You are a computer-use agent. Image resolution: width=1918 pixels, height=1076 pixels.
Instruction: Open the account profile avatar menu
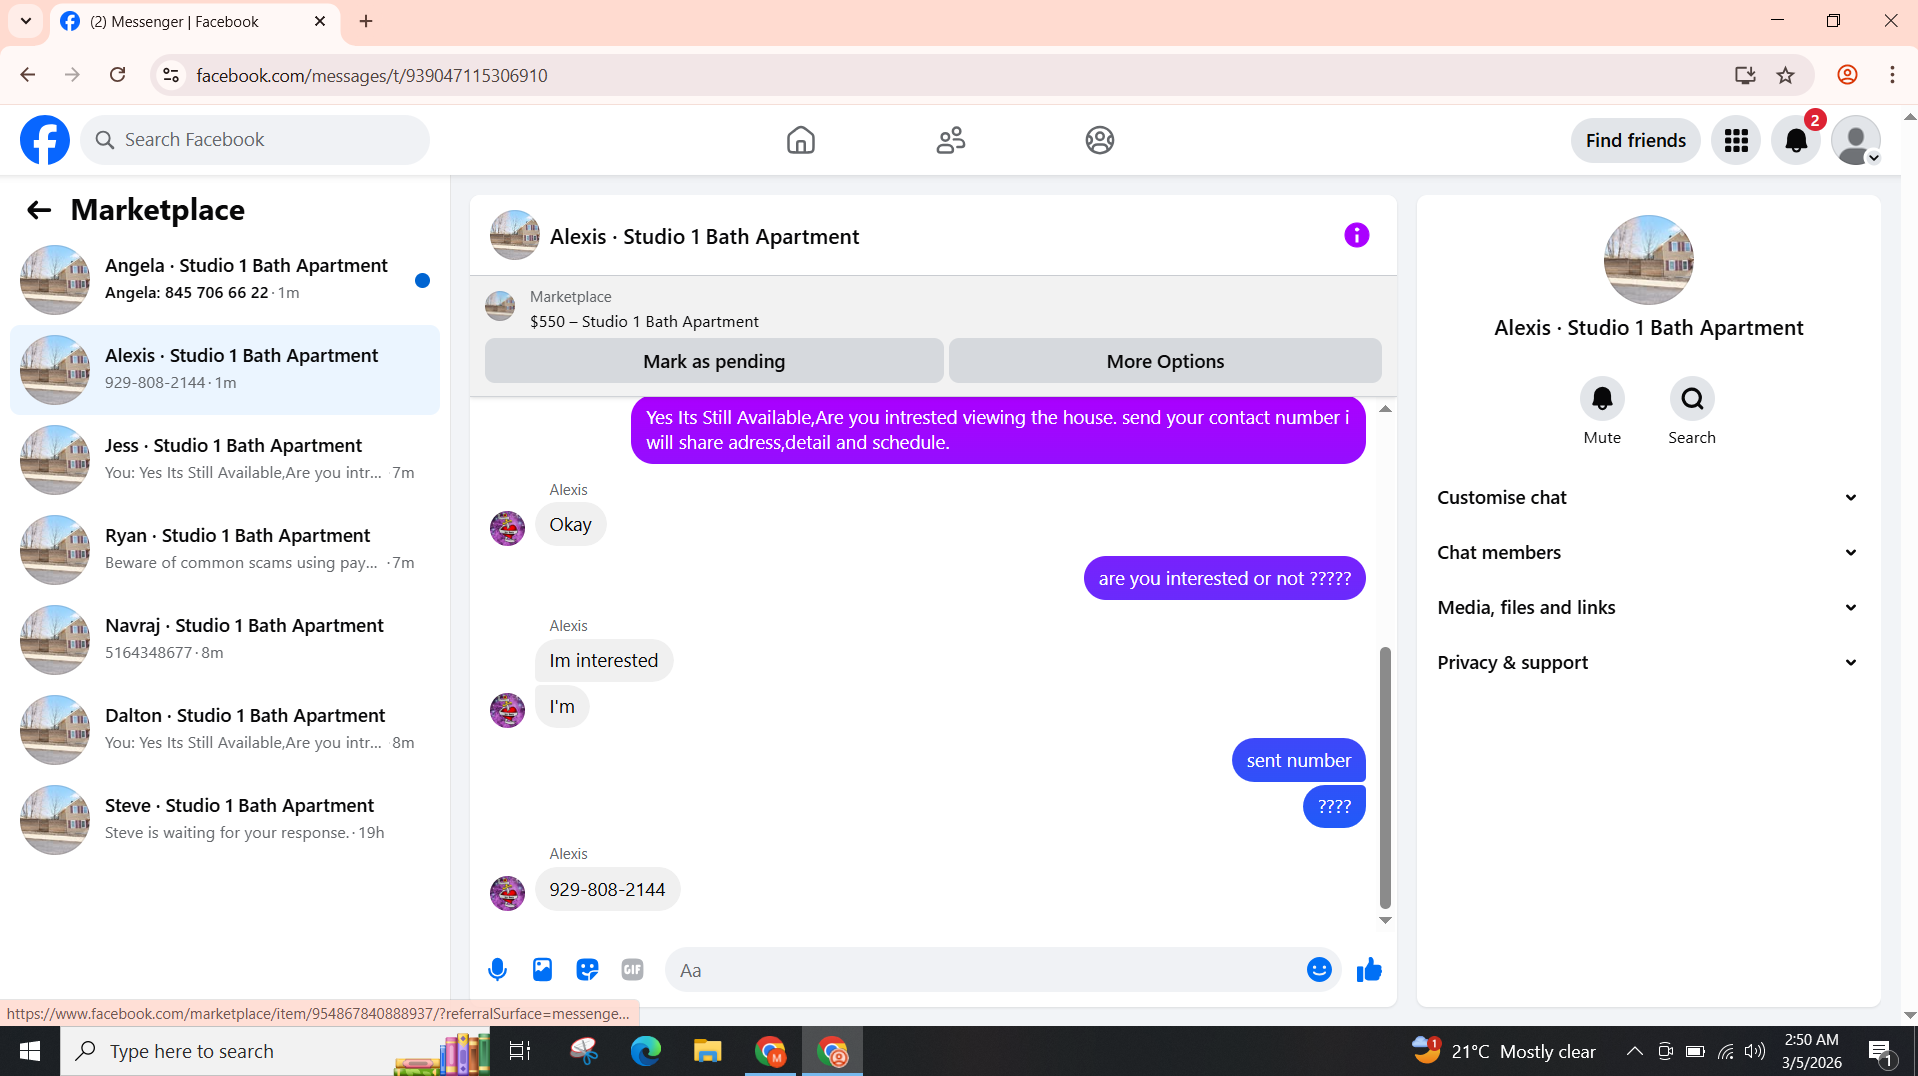(x=1856, y=140)
